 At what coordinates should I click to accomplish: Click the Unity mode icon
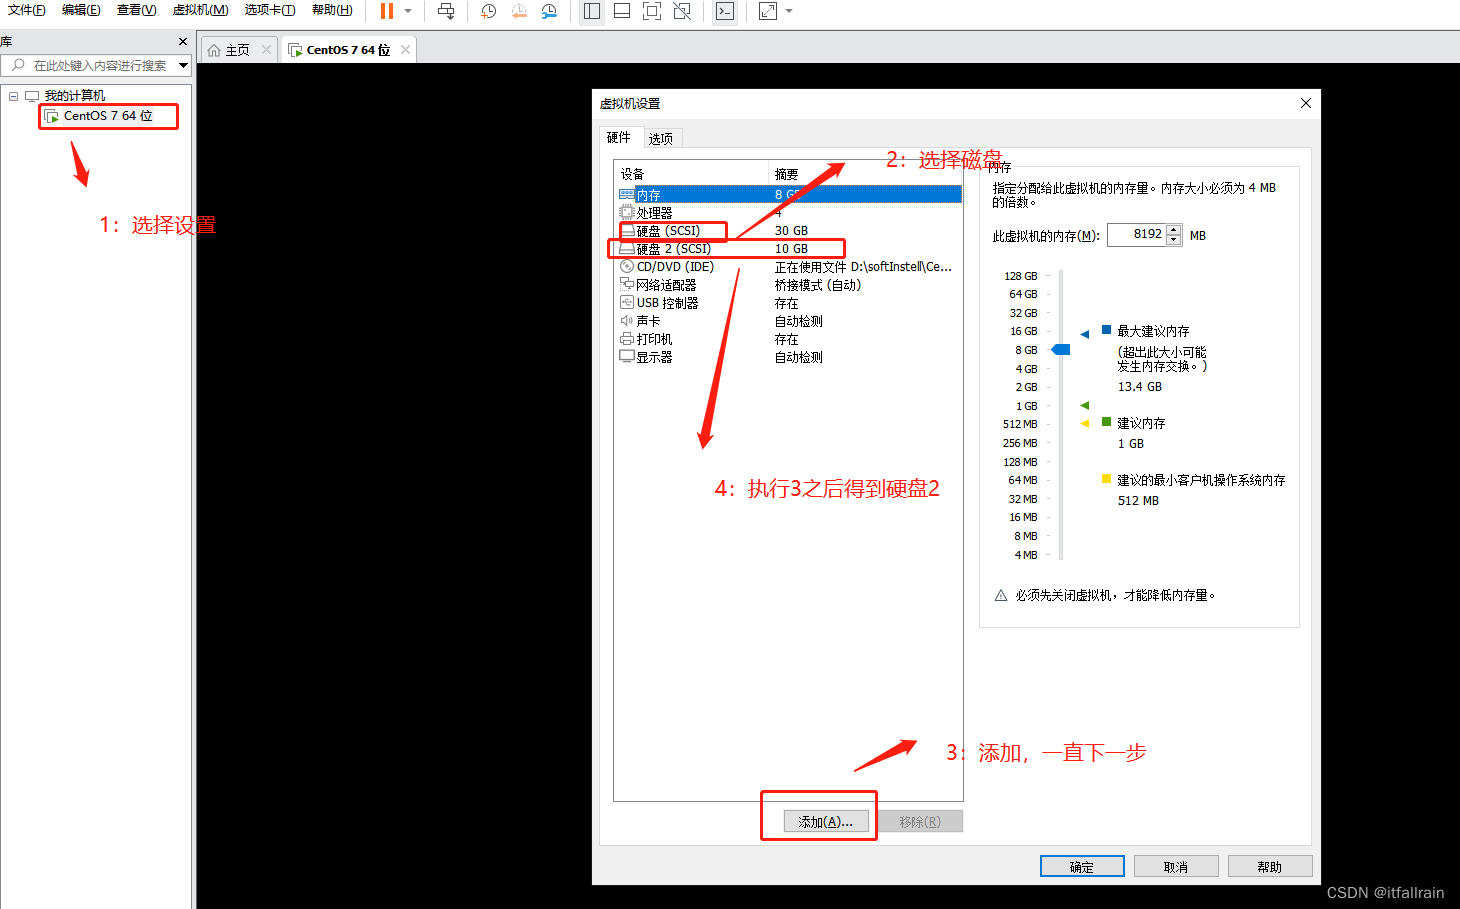tap(682, 11)
